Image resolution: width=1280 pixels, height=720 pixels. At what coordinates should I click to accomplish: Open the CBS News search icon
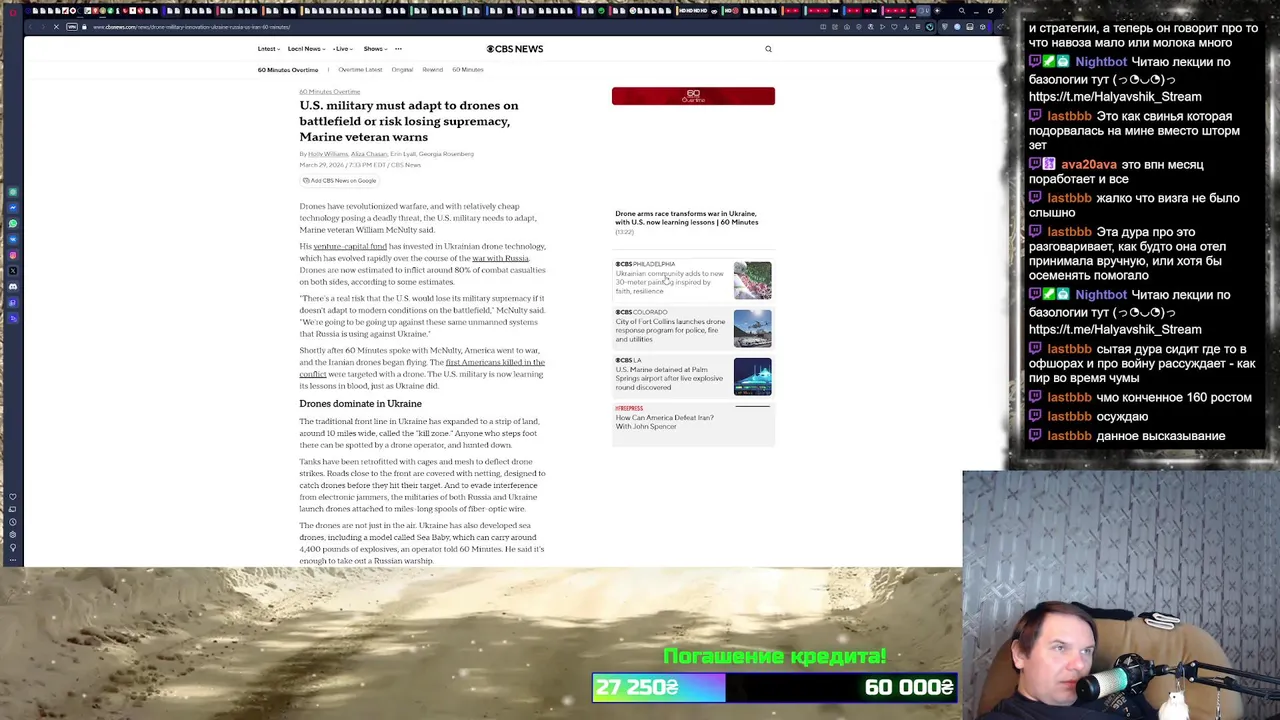click(768, 49)
